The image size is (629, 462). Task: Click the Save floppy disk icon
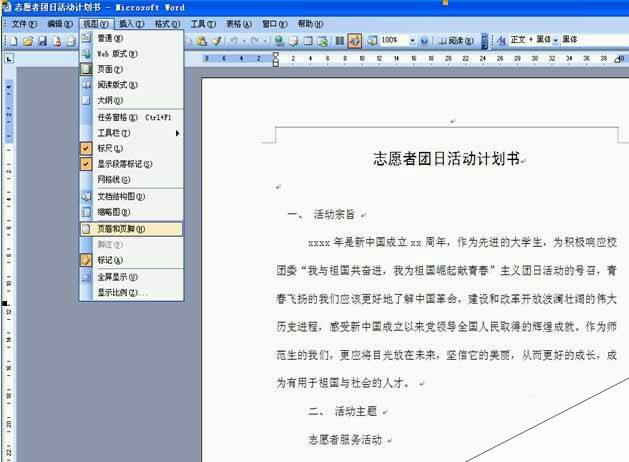[x=43, y=41]
